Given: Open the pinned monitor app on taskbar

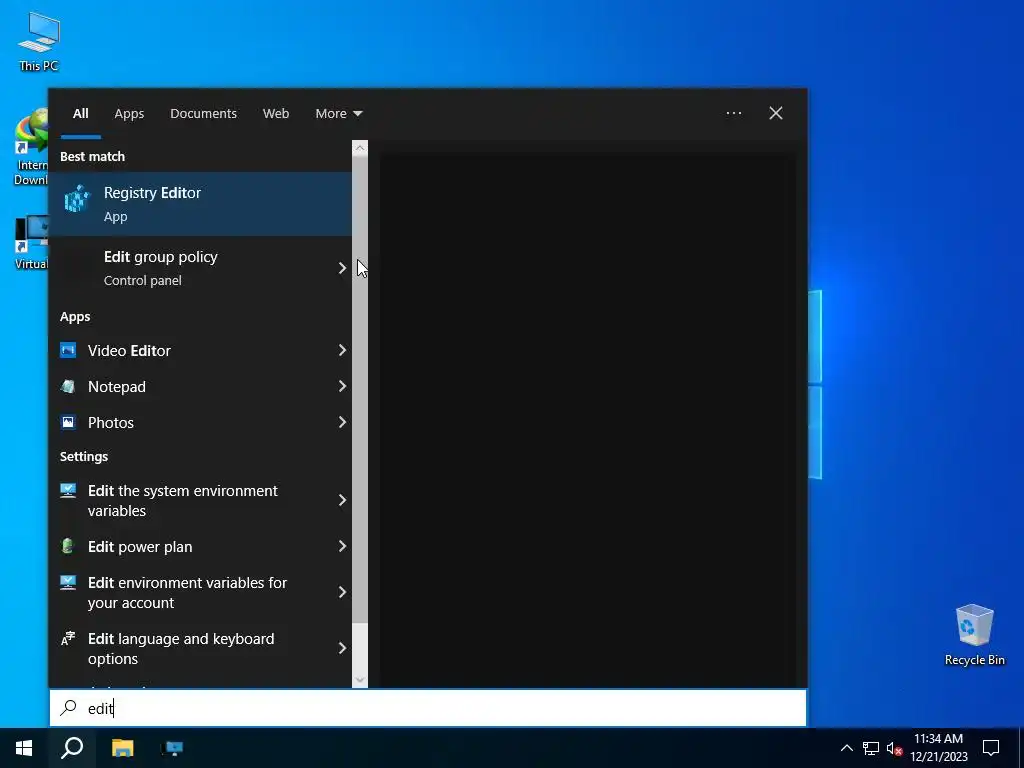Looking at the screenshot, I should [x=172, y=748].
